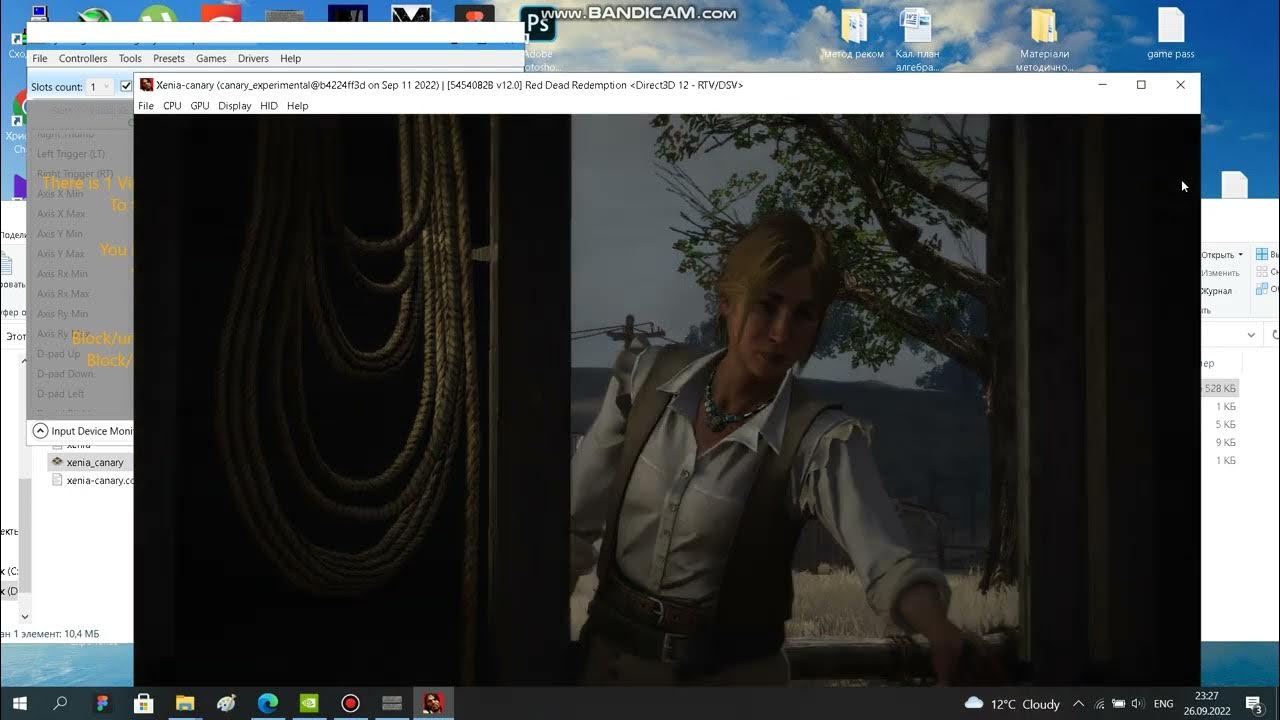
Task: Open File Explorer from taskbar
Action: pyautogui.click(x=185, y=704)
